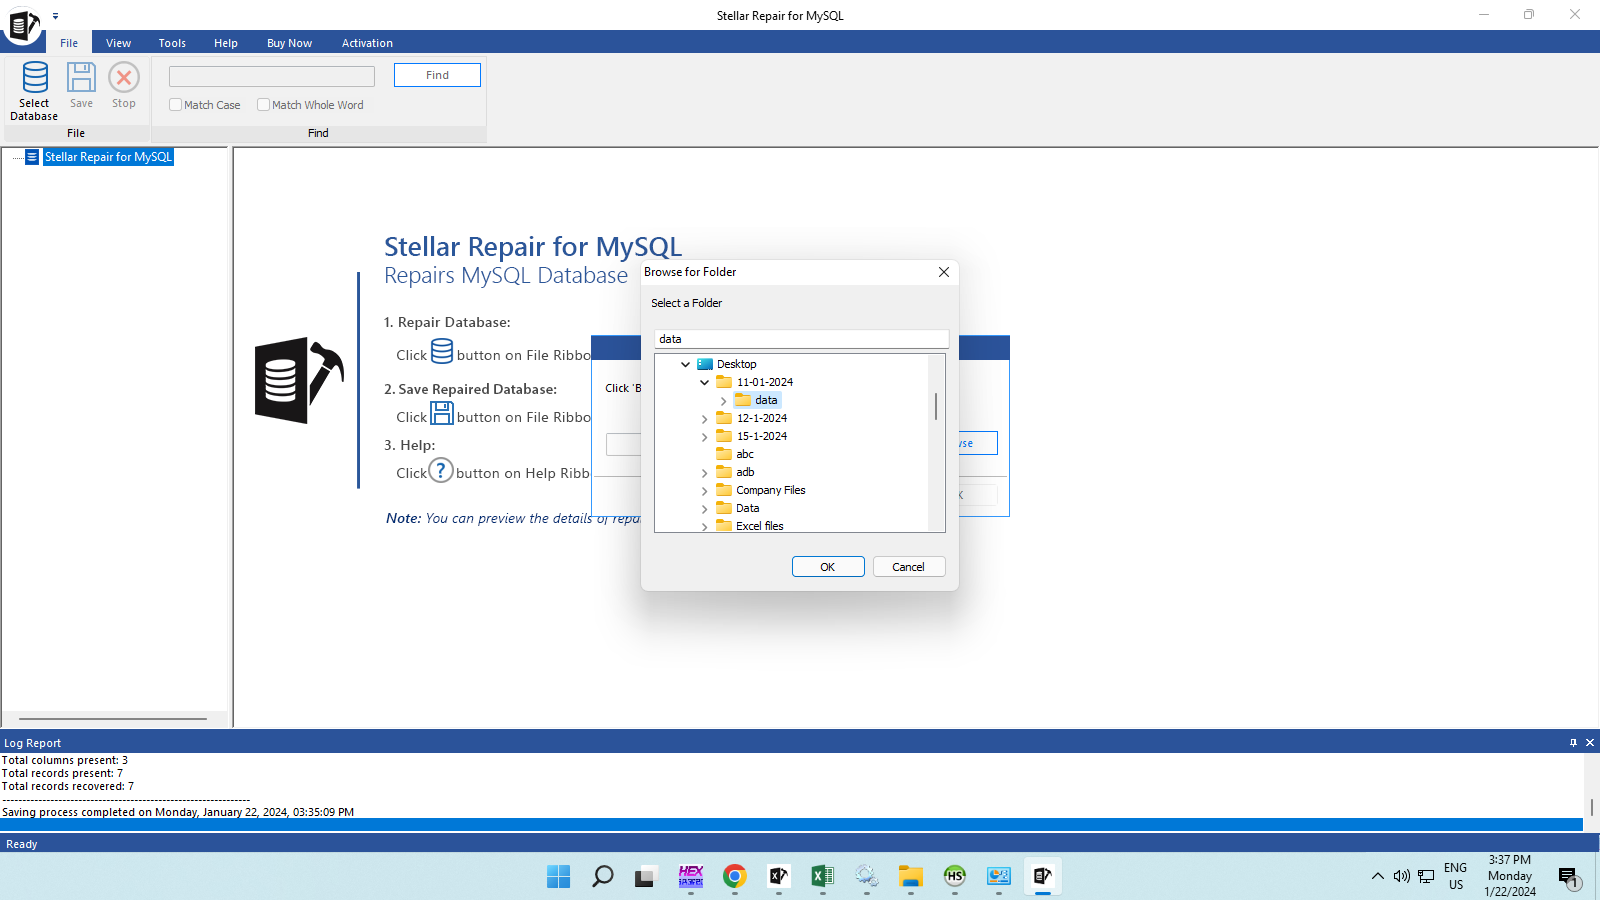Click OK in the Browse for Folder dialog
The image size is (1600, 900).
[x=827, y=566]
